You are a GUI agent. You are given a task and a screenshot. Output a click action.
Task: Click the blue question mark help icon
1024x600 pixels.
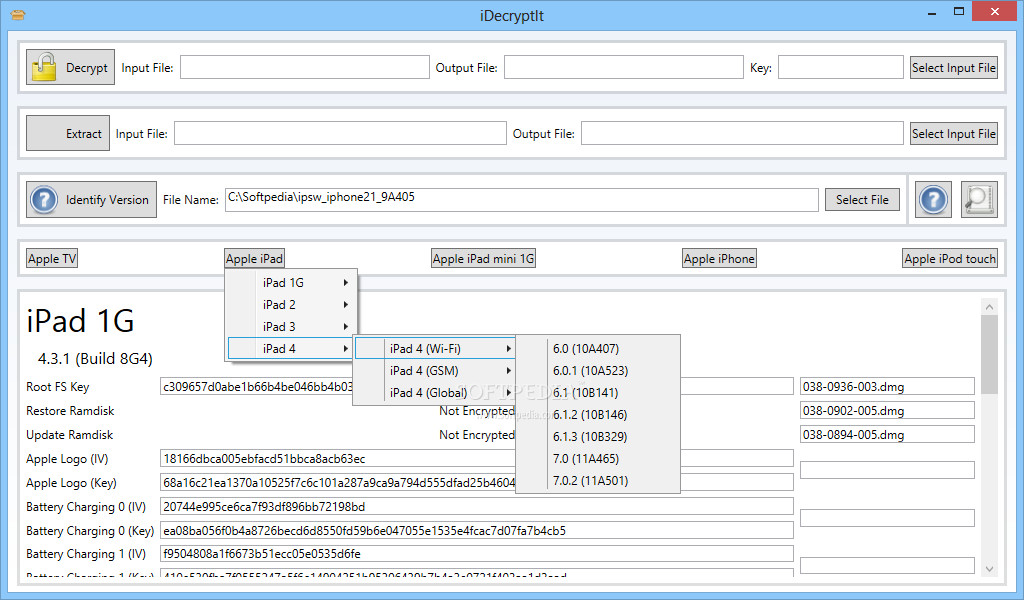(x=933, y=200)
